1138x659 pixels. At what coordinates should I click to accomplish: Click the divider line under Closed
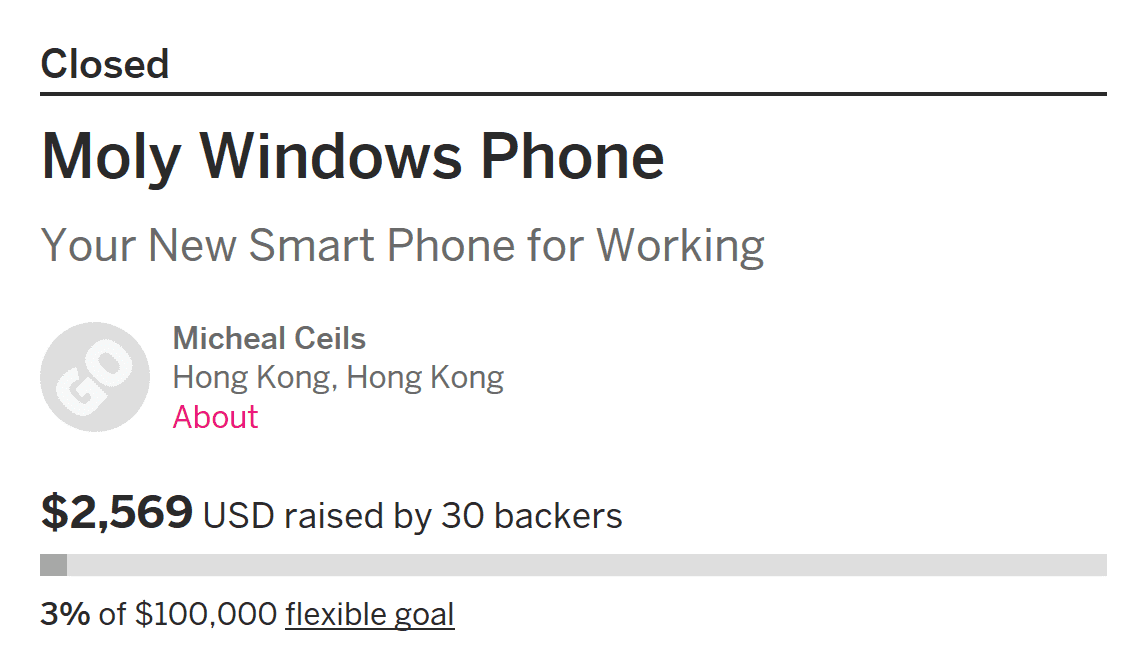click(x=573, y=94)
